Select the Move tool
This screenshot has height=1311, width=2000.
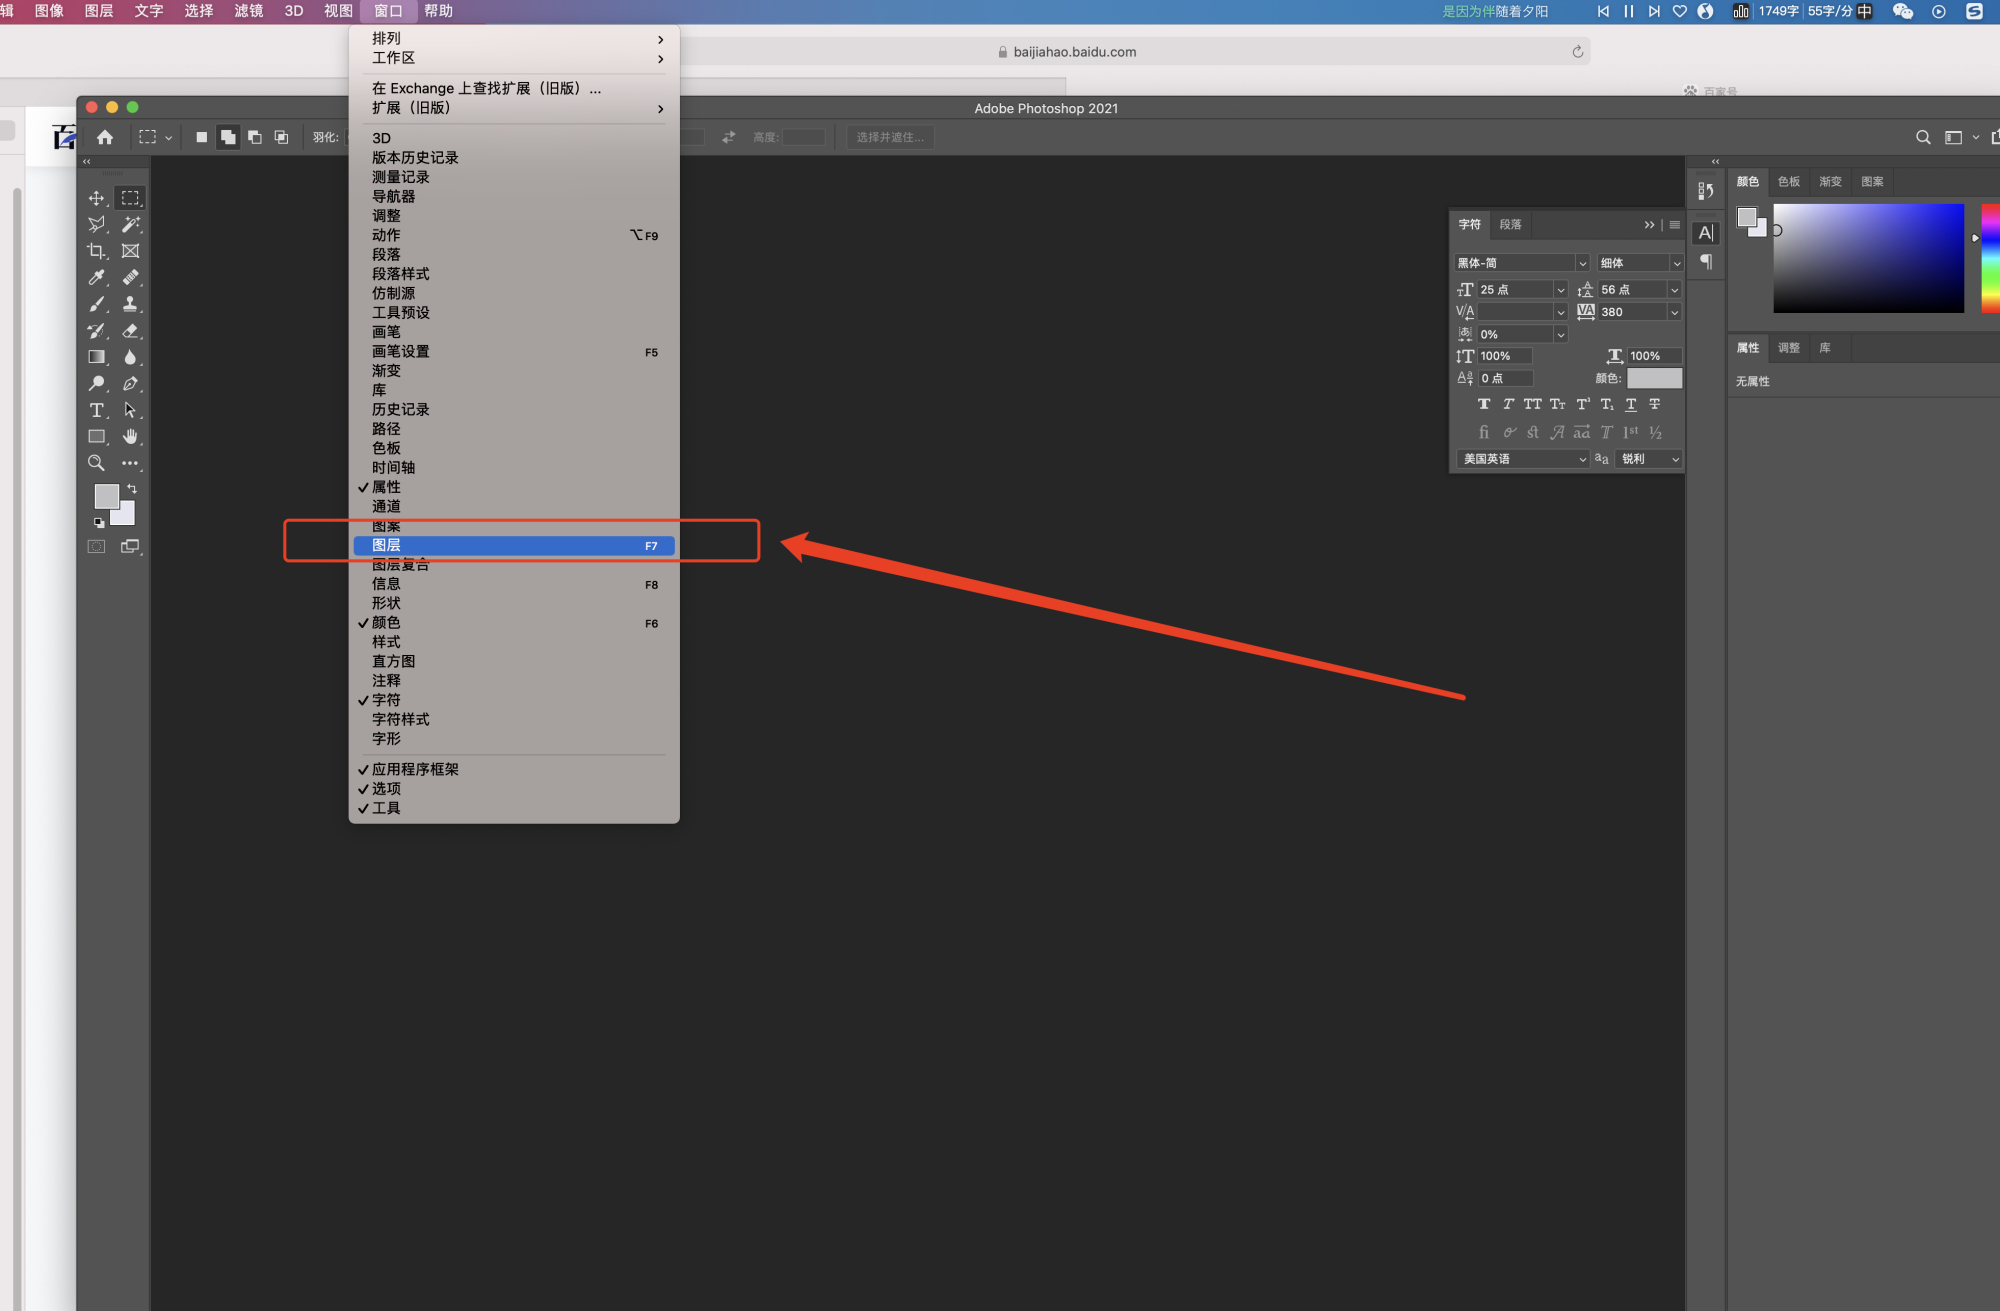(x=96, y=198)
